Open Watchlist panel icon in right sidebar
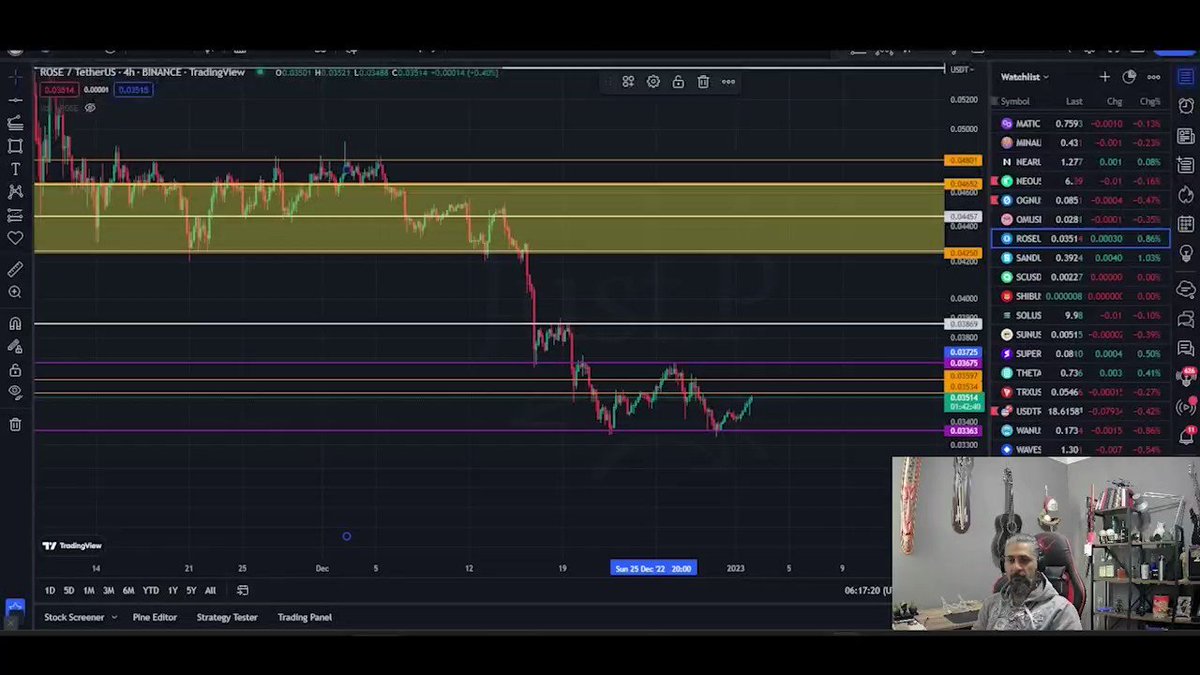This screenshot has height=675, width=1200. pyautogui.click(x=1186, y=77)
